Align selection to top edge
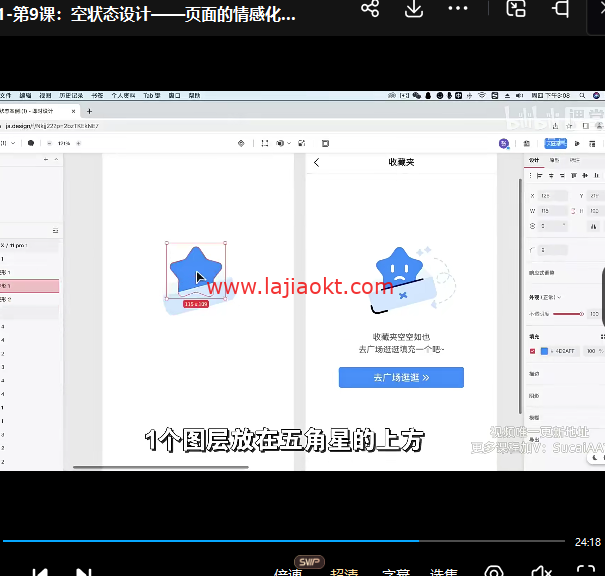 click(574, 176)
